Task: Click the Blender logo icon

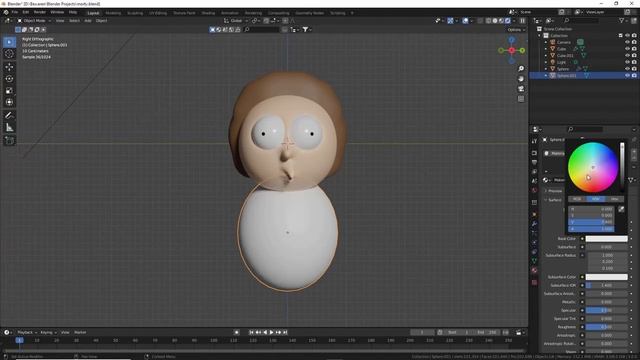Action: pos(6,13)
